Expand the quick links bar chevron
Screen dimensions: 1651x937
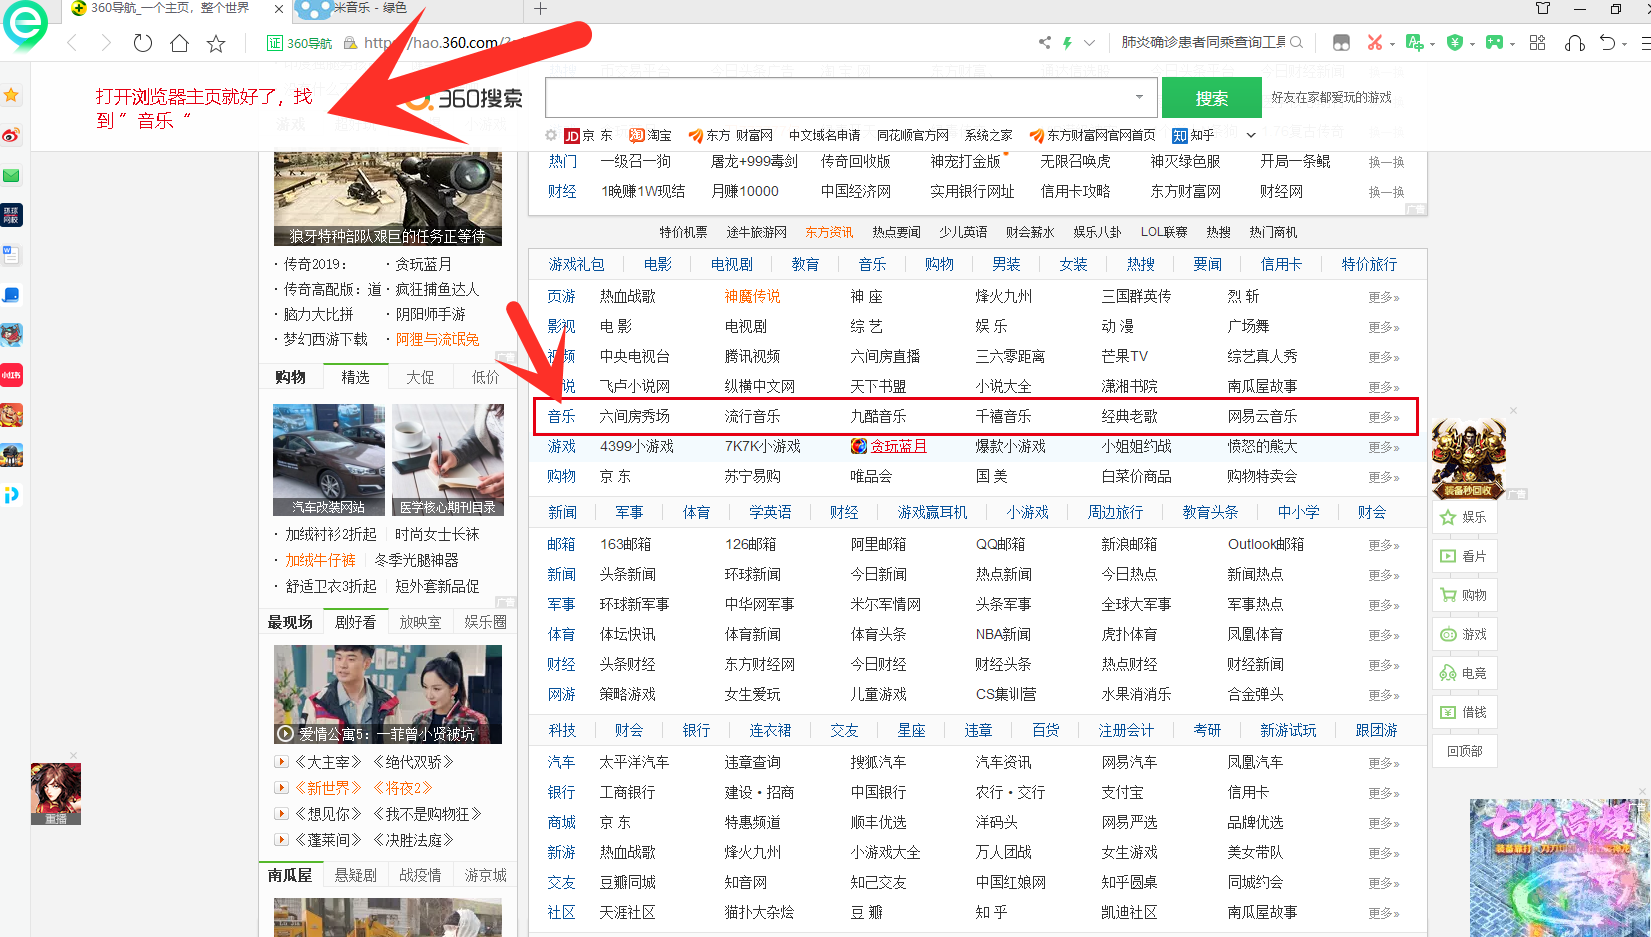point(1251,135)
